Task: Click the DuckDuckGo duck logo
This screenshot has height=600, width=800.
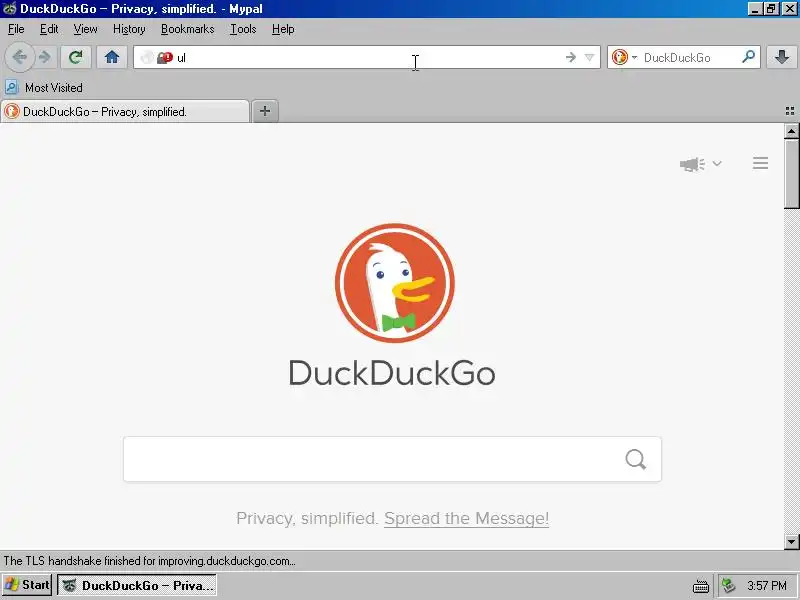Action: (x=394, y=283)
